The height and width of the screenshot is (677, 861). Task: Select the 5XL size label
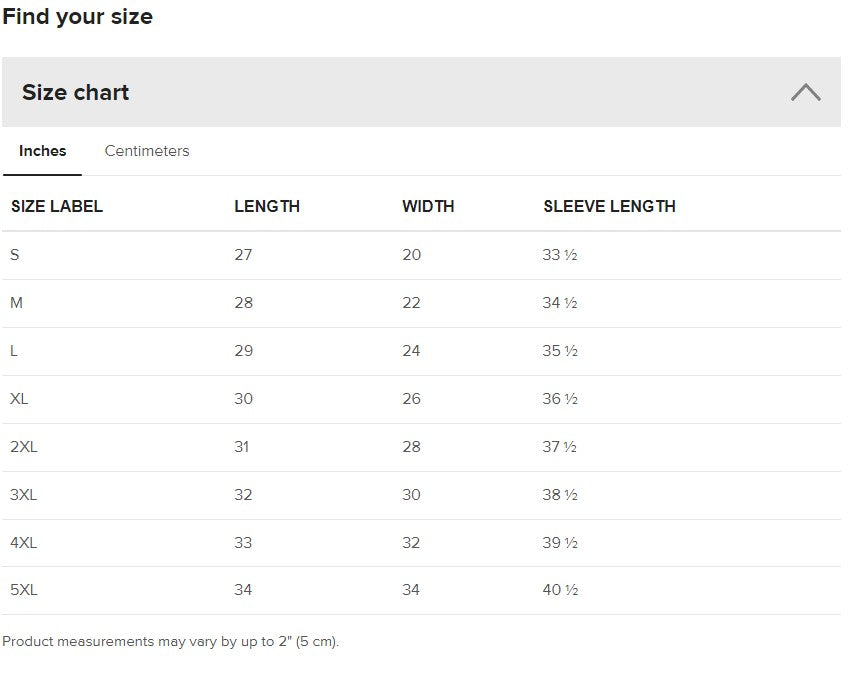tap(24, 590)
